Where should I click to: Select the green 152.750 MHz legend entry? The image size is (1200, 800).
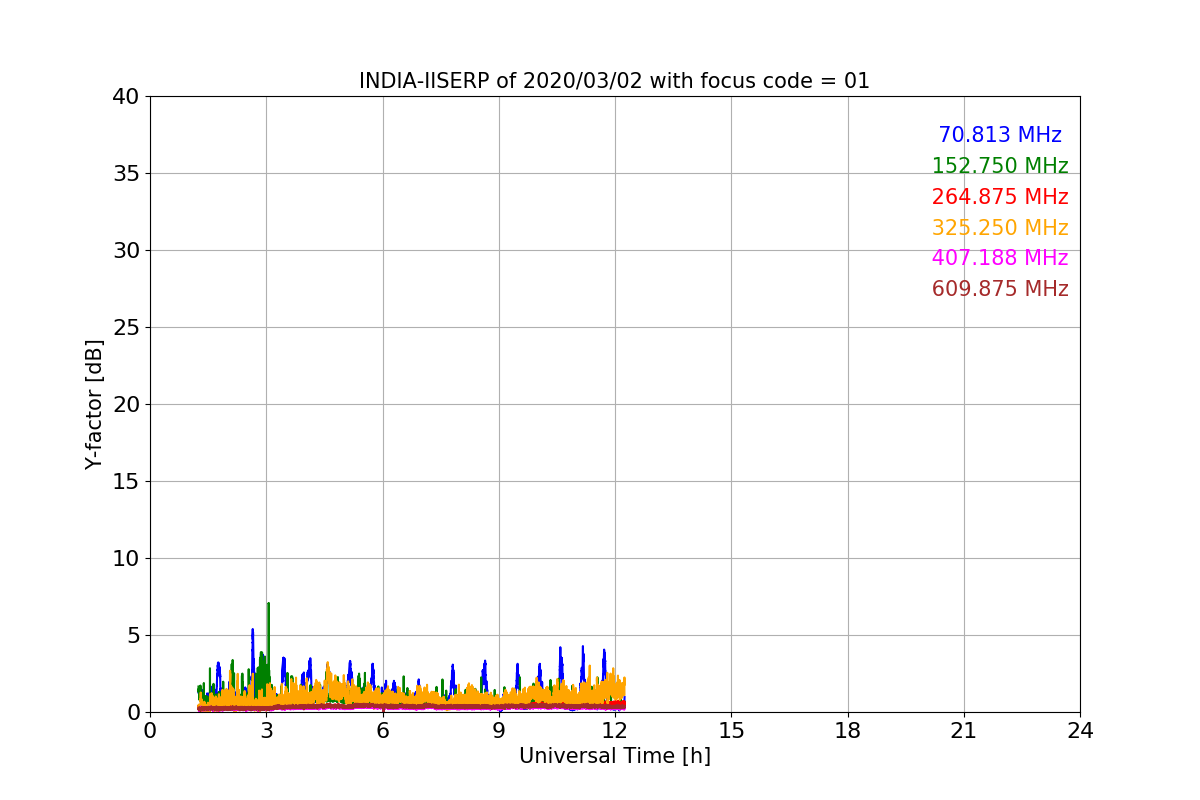999,166
